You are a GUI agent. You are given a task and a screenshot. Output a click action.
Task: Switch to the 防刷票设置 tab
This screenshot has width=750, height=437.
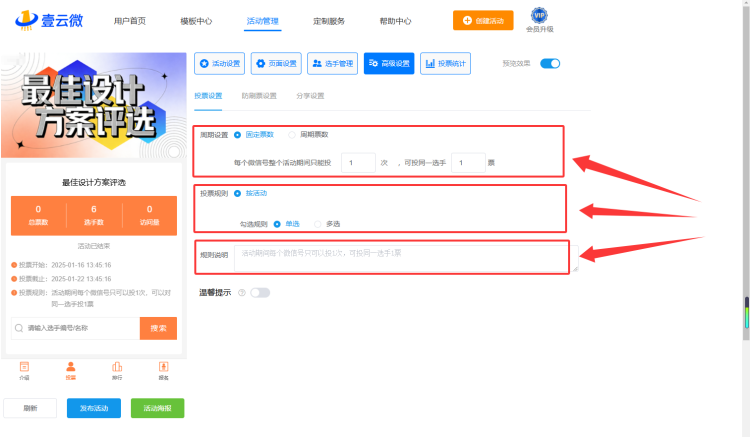tap(259, 96)
